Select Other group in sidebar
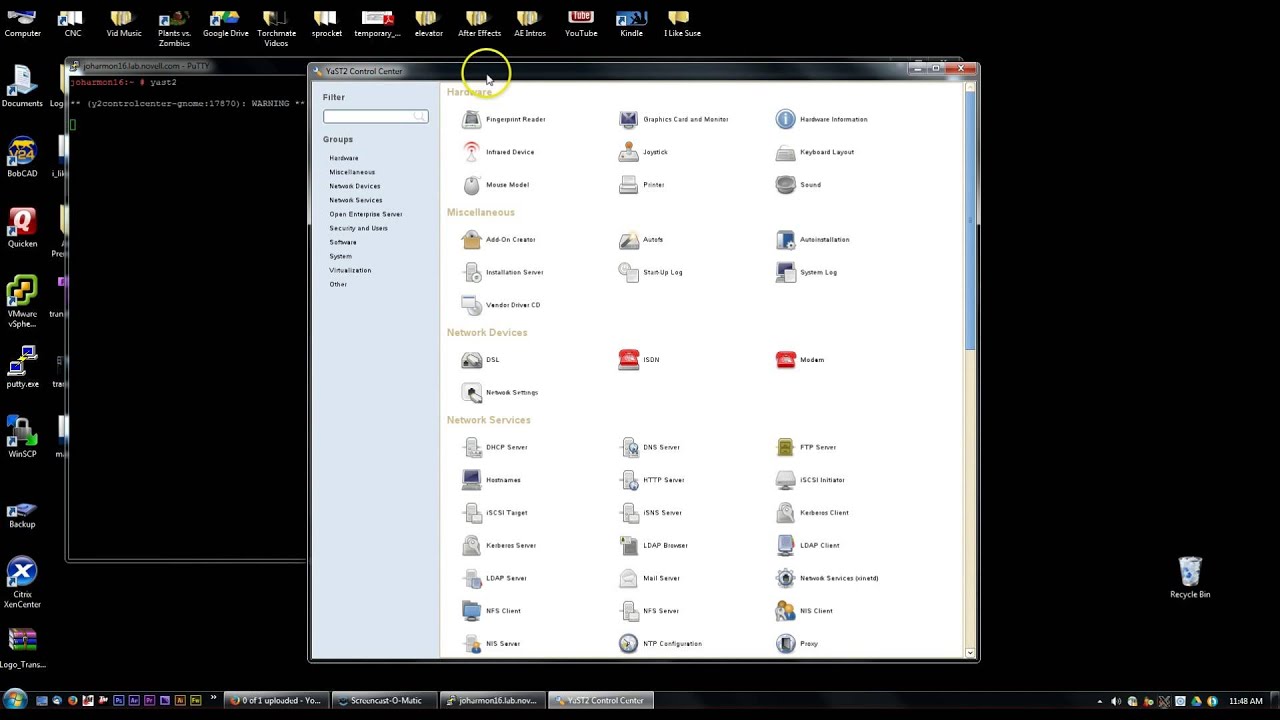Image resolution: width=1280 pixels, height=720 pixels. pos(338,284)
